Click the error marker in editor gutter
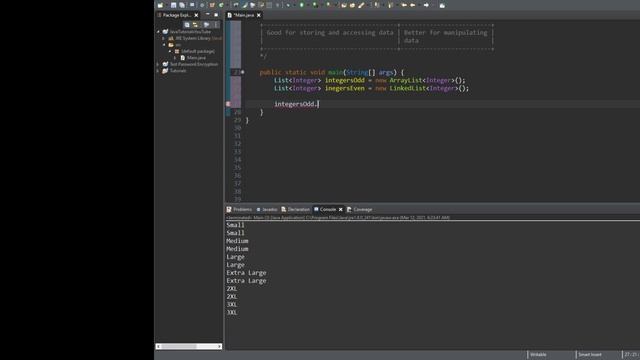 click(228, 104)
